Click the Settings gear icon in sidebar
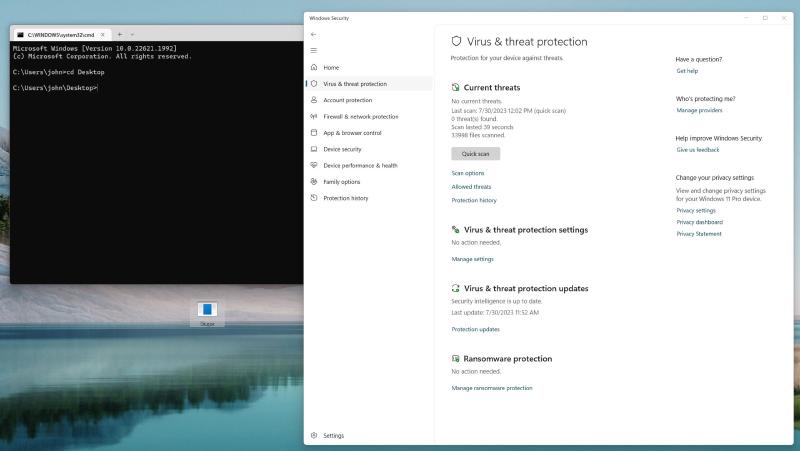The width and height of the screenshot is (800, 451). [314, 436]
